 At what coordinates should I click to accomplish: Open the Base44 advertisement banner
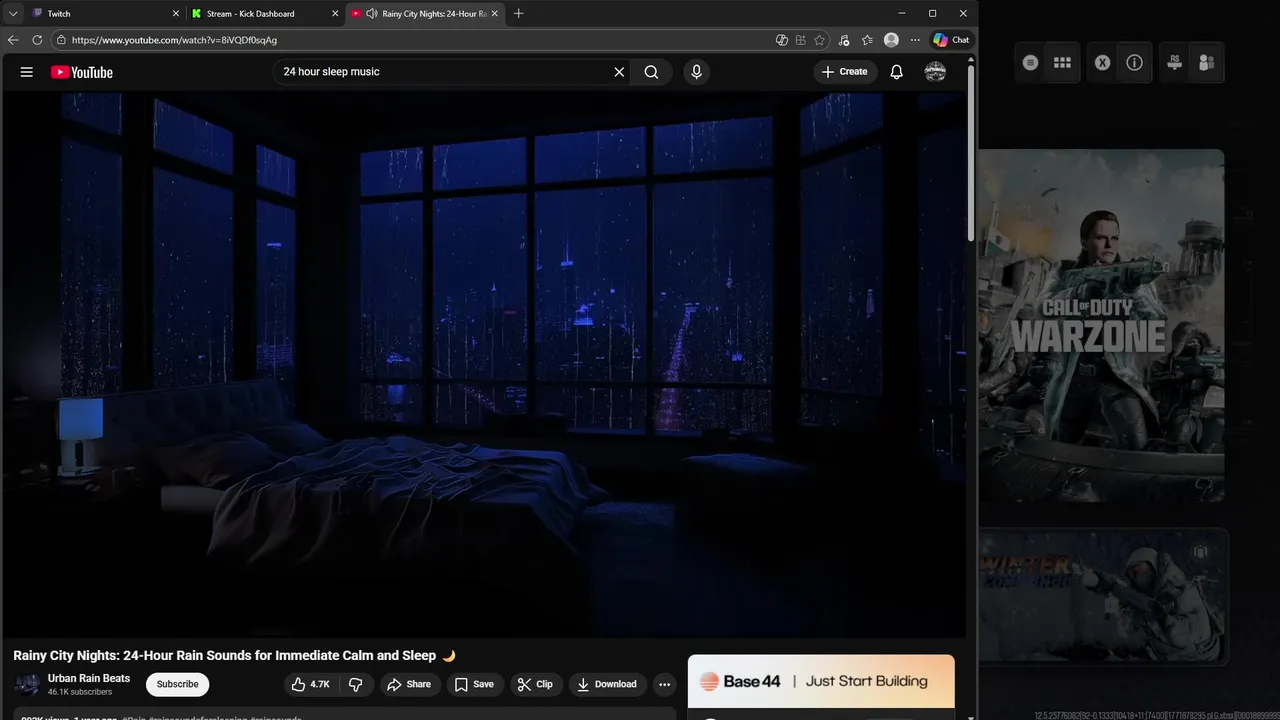[821, 681]
